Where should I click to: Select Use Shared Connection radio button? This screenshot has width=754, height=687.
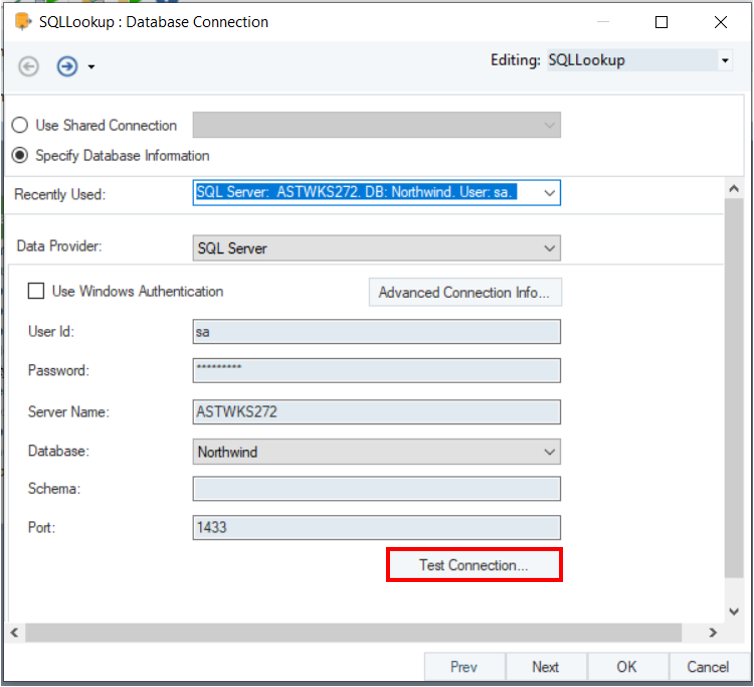point(19,125)
